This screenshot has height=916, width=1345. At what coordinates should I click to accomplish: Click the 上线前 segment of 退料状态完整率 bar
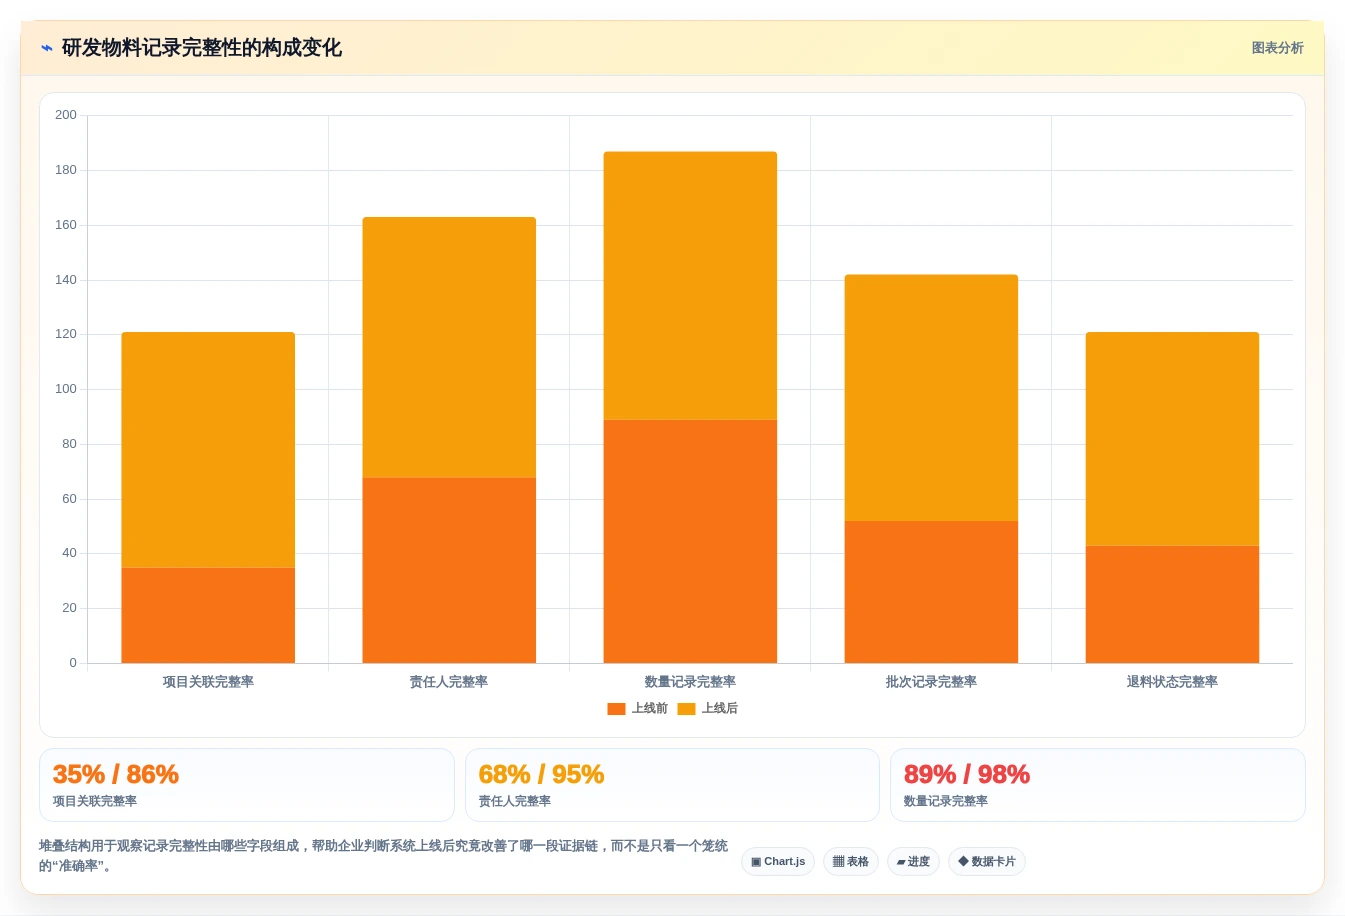click(x=1172, y=604)
